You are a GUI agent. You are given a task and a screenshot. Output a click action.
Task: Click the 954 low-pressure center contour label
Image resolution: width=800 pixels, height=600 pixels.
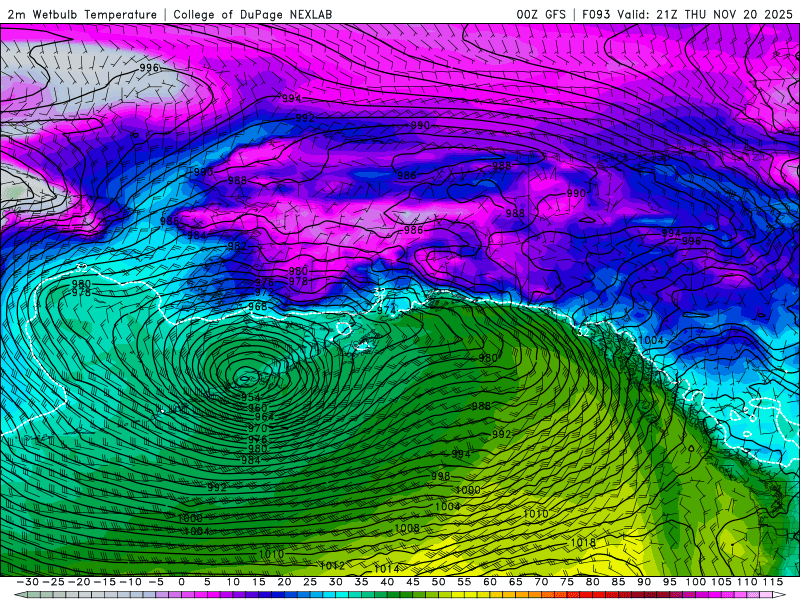point(251,397)
